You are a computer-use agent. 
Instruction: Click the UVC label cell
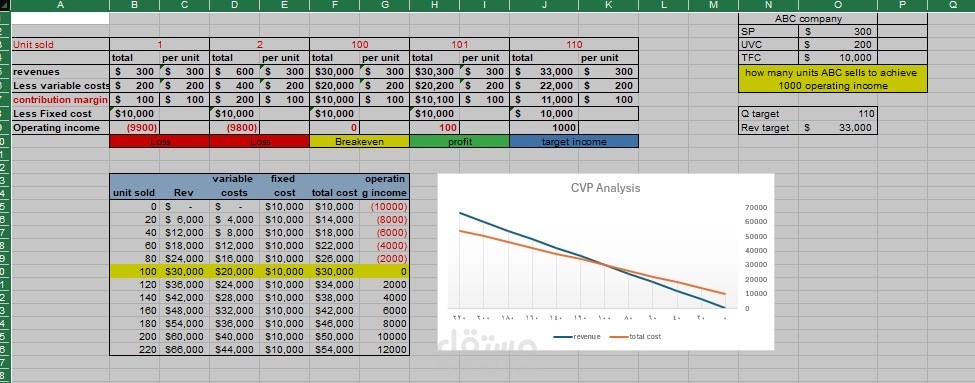(769, 45)
